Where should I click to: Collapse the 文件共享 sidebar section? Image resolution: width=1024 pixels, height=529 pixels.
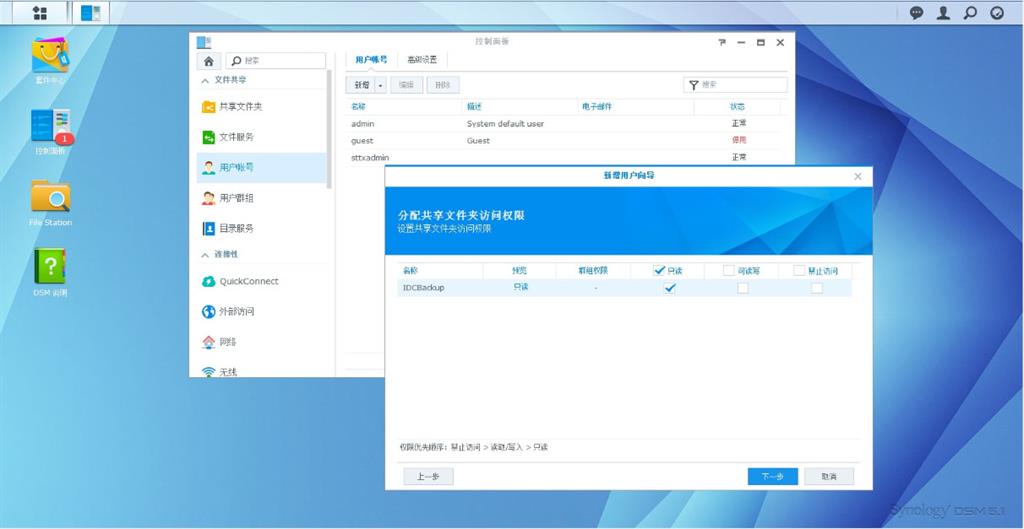(x=206, y=80)
